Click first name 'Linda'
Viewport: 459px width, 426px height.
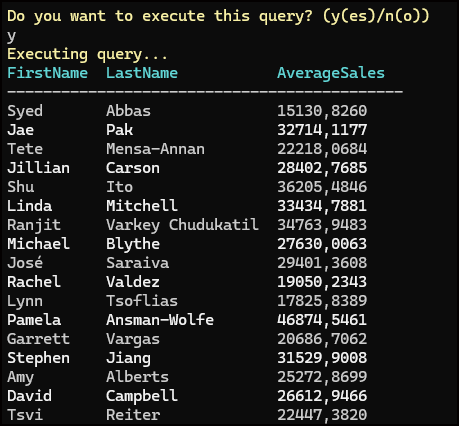tap(30, 206)
